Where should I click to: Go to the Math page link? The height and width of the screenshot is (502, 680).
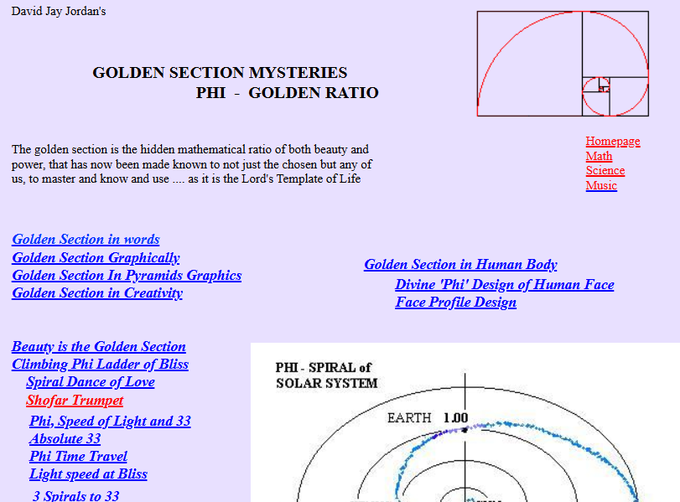click(599, 156)
